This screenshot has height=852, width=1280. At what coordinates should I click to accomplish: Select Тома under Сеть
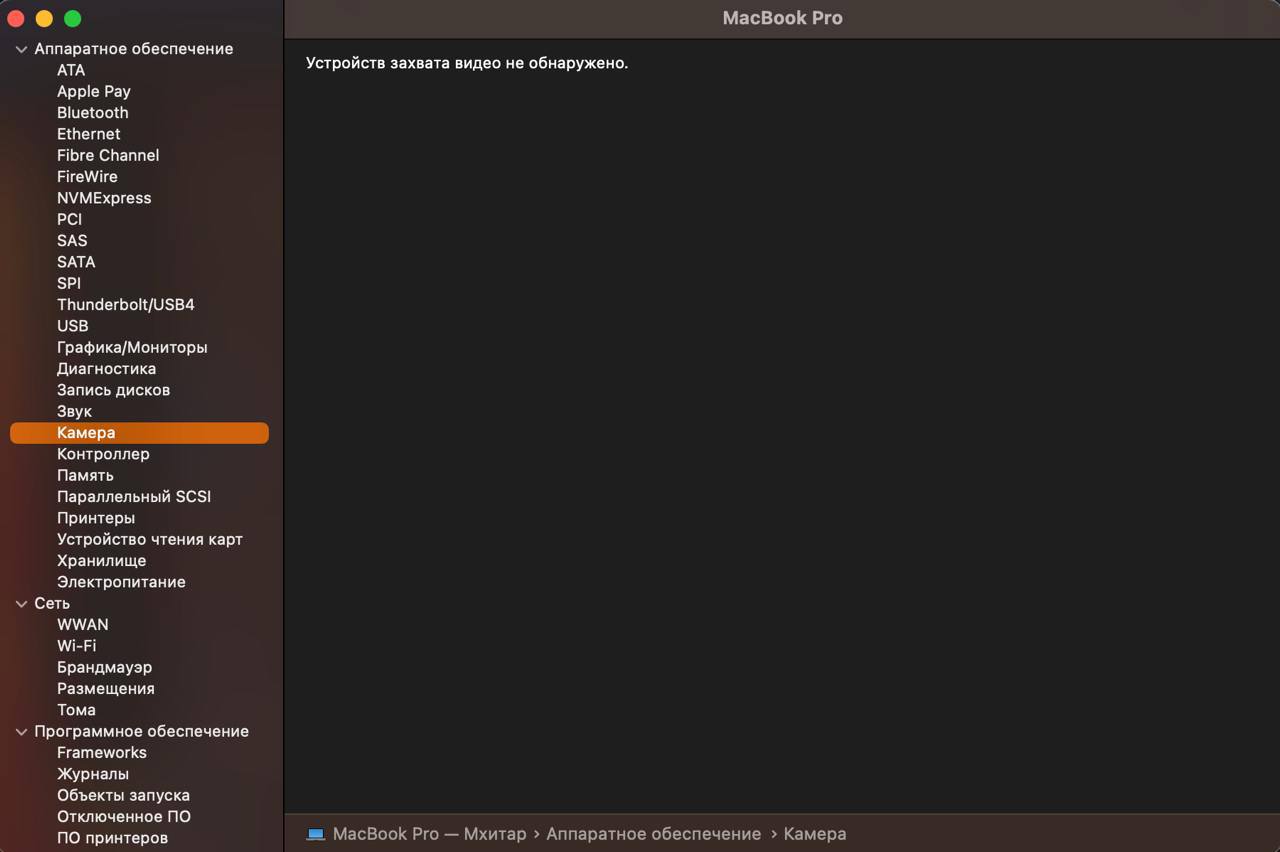click(x=76, y=710)
